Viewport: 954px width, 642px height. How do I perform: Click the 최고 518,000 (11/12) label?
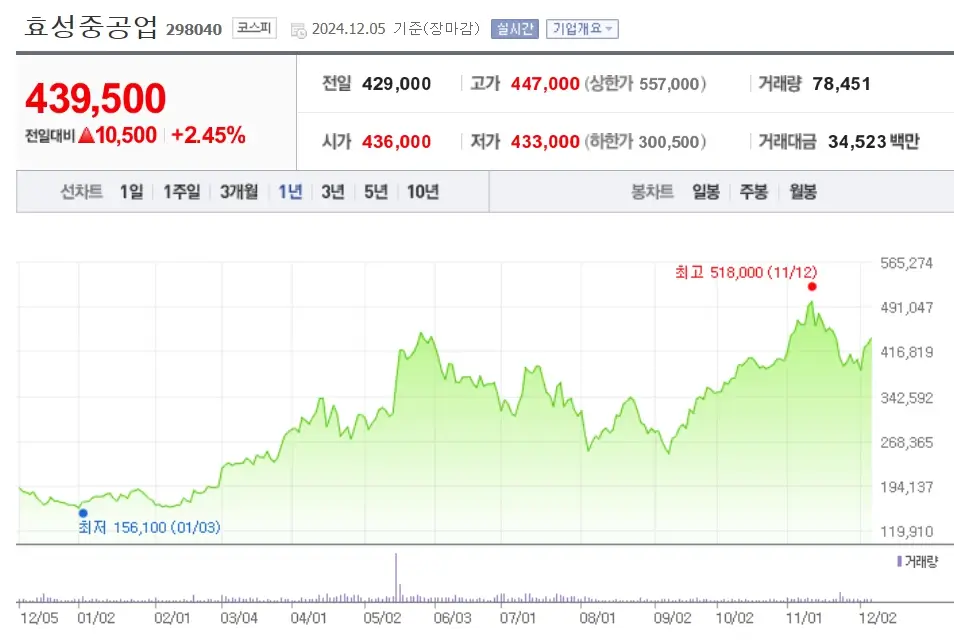[x=746, y=272]
